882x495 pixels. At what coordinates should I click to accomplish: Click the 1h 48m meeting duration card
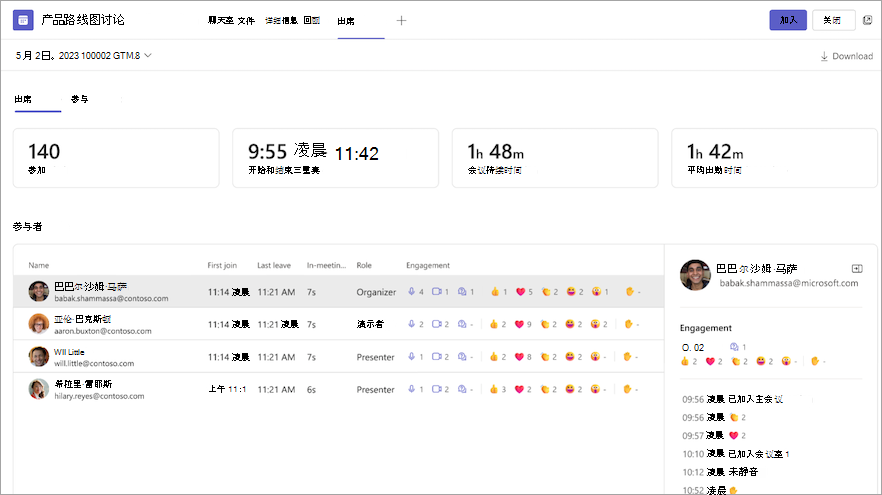[555, 158]
